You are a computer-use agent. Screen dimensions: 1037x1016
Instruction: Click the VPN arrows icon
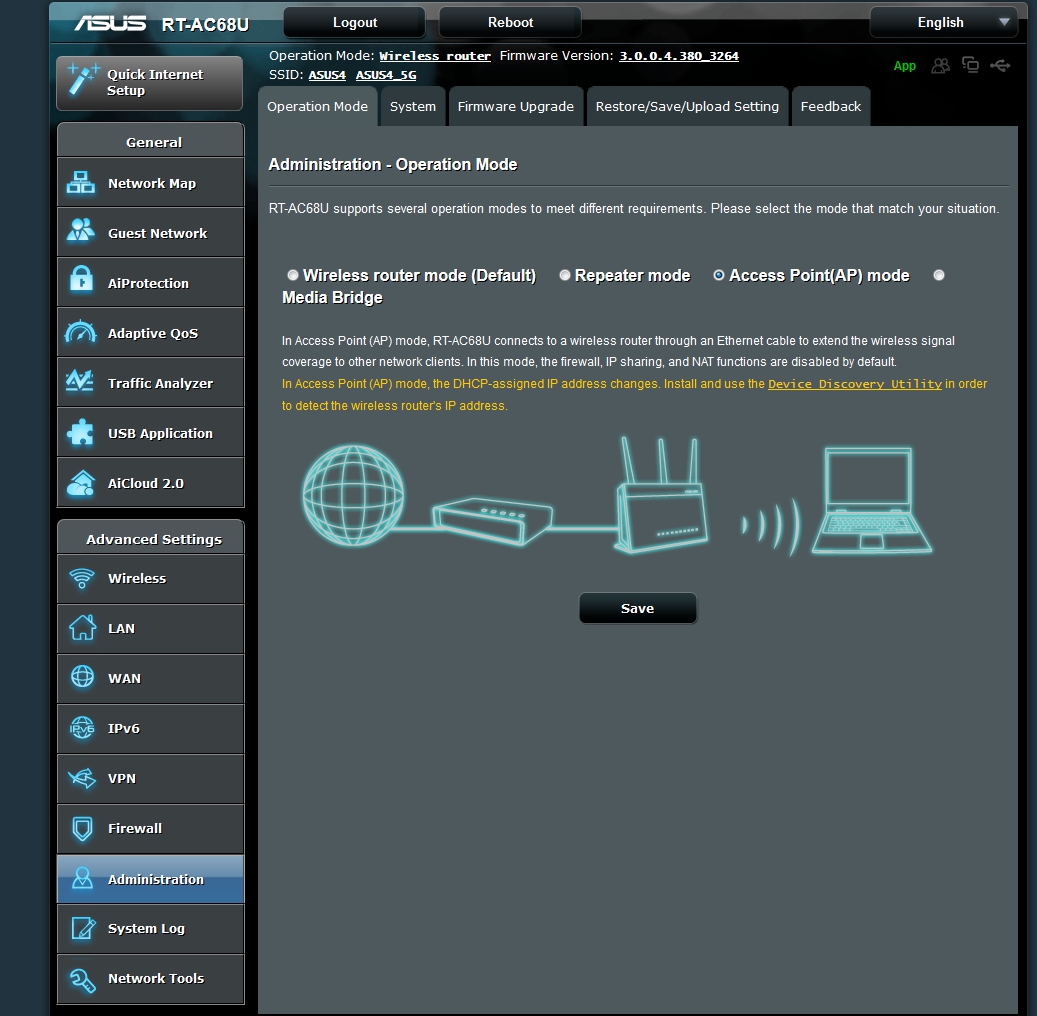(82, 778)
